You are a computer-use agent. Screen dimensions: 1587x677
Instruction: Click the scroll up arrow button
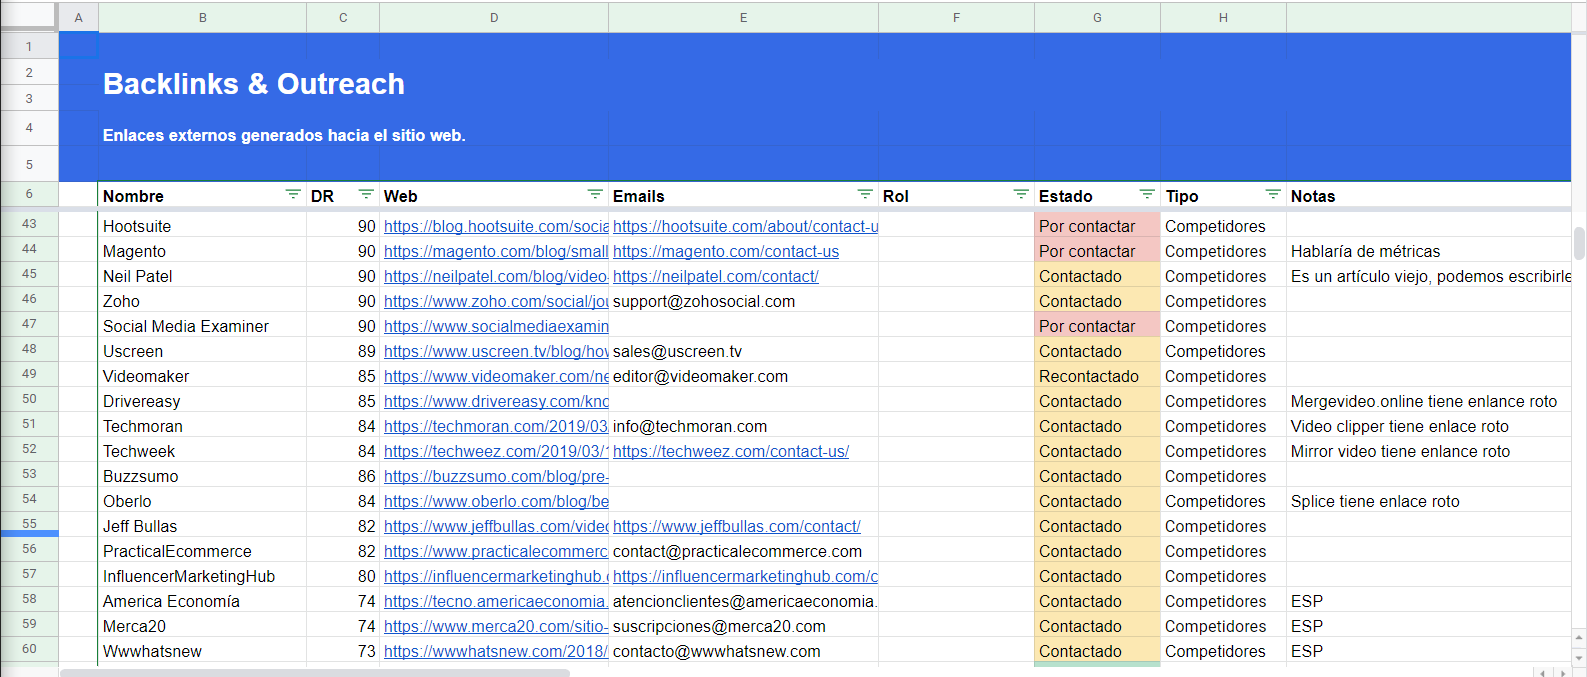1579,636
